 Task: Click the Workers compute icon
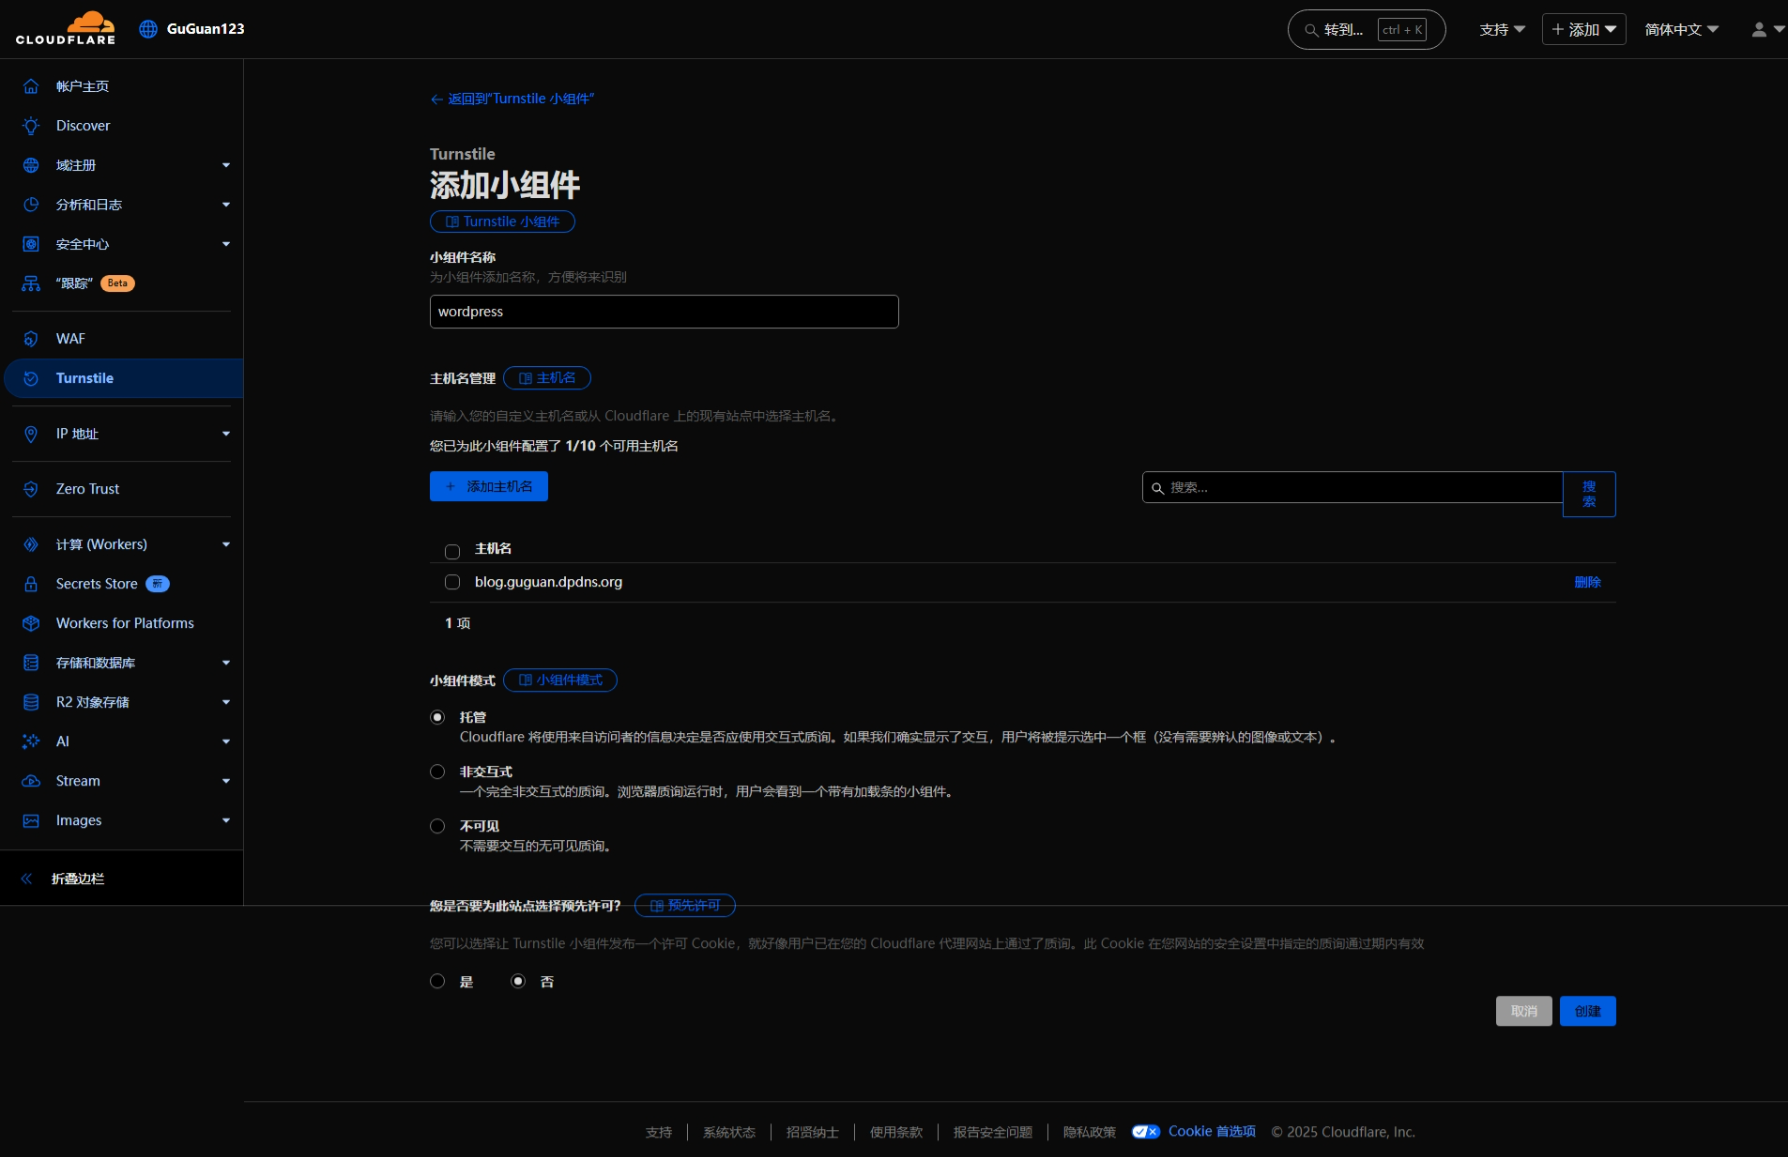[31, 544]
